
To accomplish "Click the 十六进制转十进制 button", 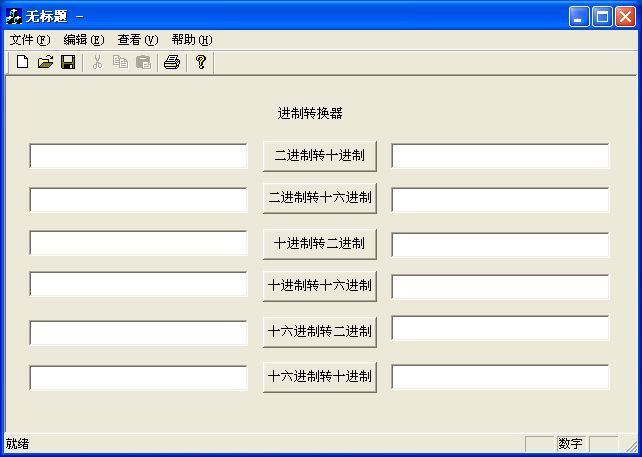I will click(320, 377).
